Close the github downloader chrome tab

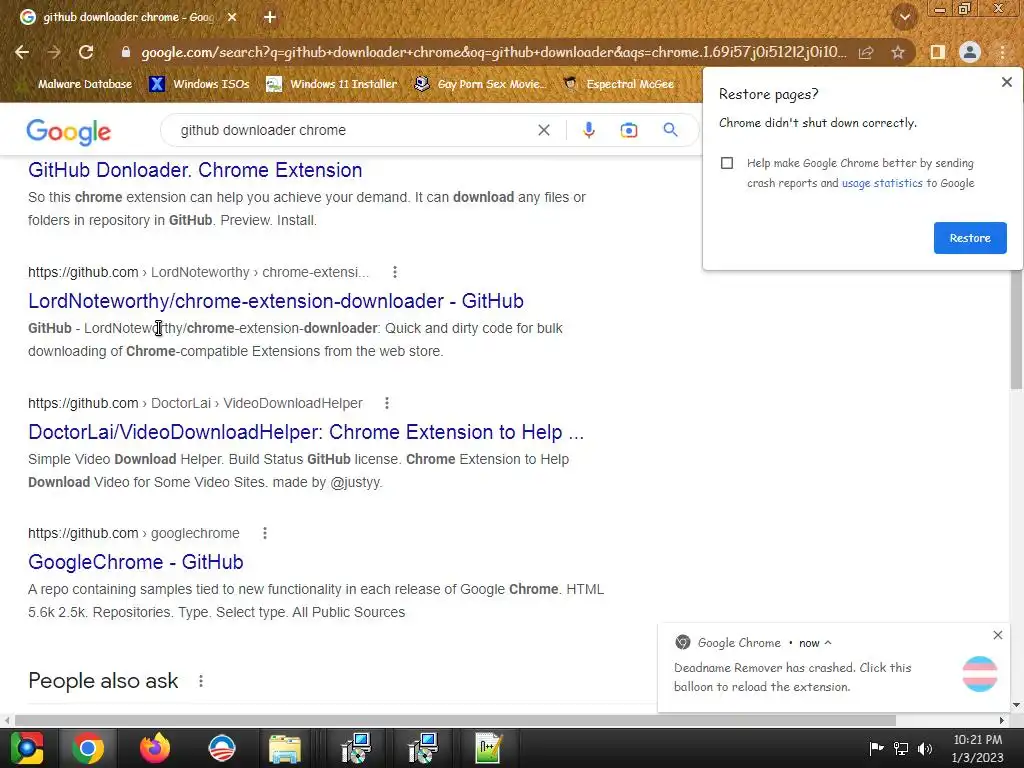[x=232, y=17]
